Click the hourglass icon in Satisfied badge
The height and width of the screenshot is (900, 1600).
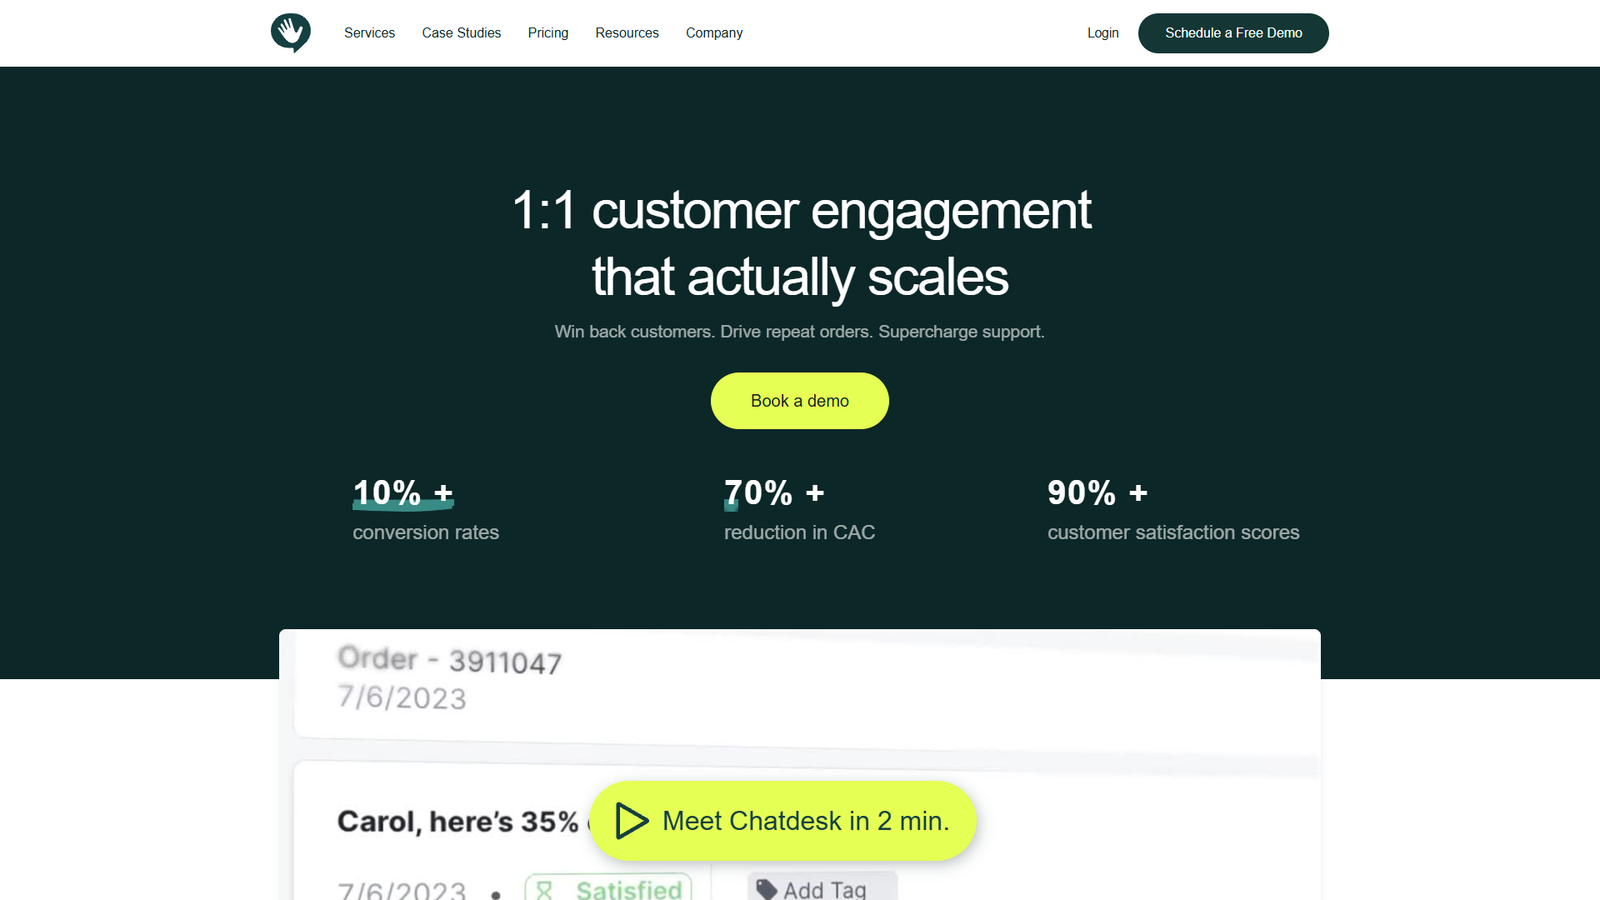544,888
